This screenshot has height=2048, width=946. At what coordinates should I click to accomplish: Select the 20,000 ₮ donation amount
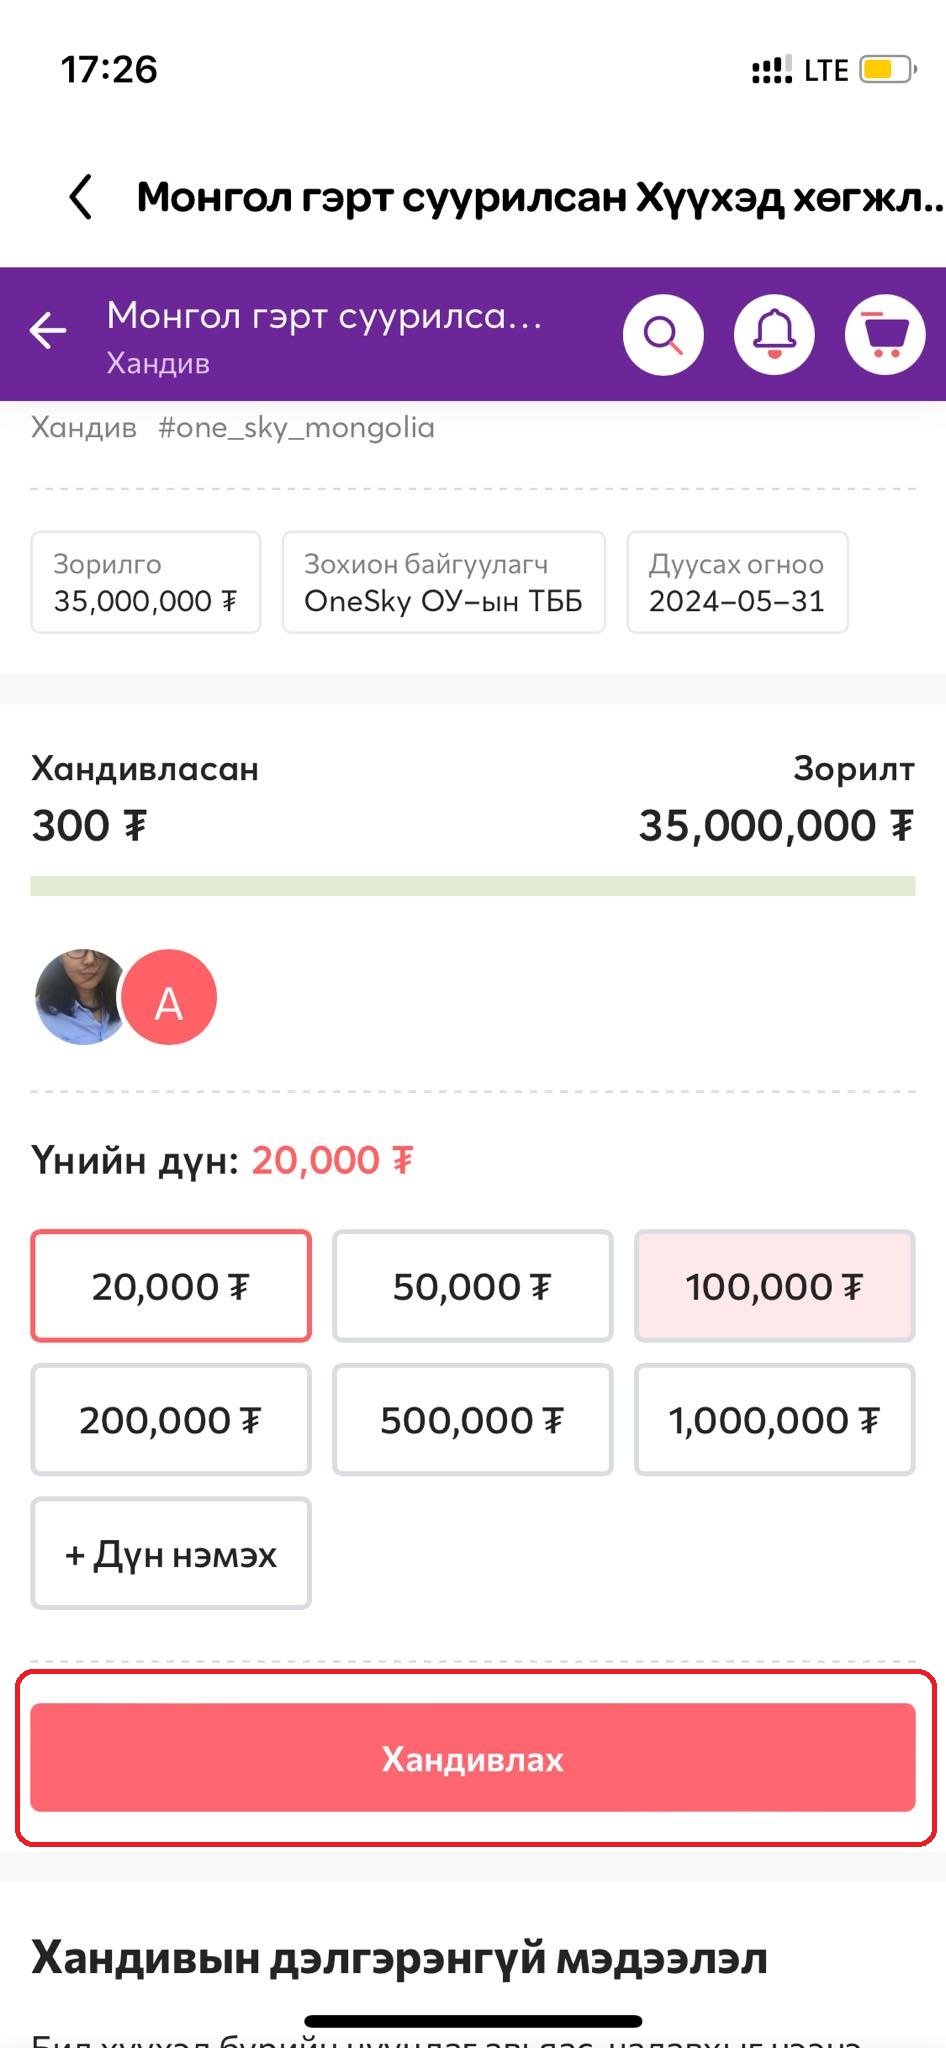click(x=171, y=1286)
